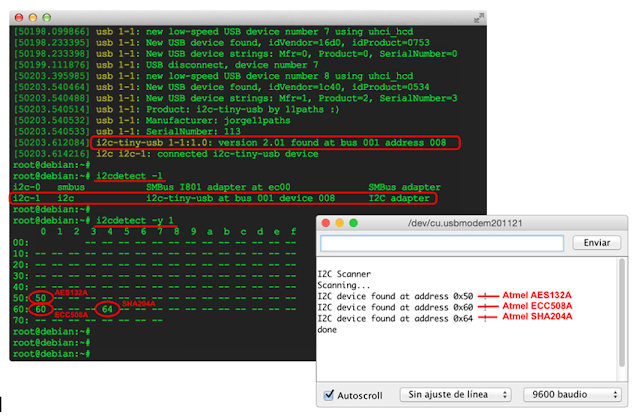The width and height of the screenshot is (640, 418).
Task: Click the i2cdetect column header row
Action: 168,231
